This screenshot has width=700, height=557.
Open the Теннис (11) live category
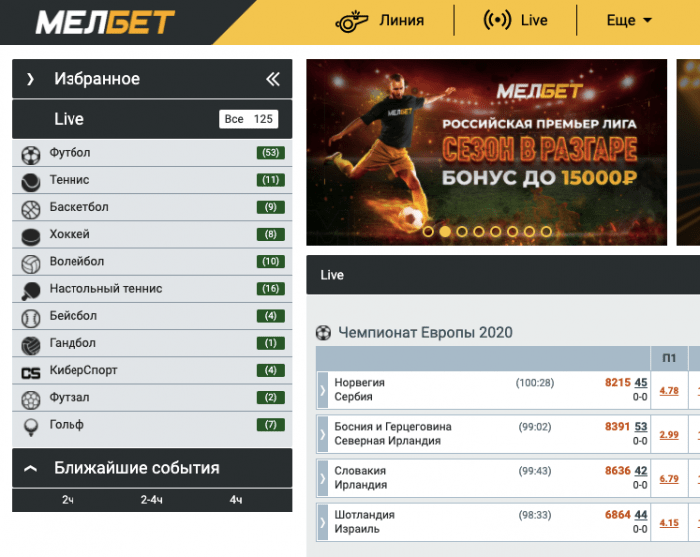152,180
